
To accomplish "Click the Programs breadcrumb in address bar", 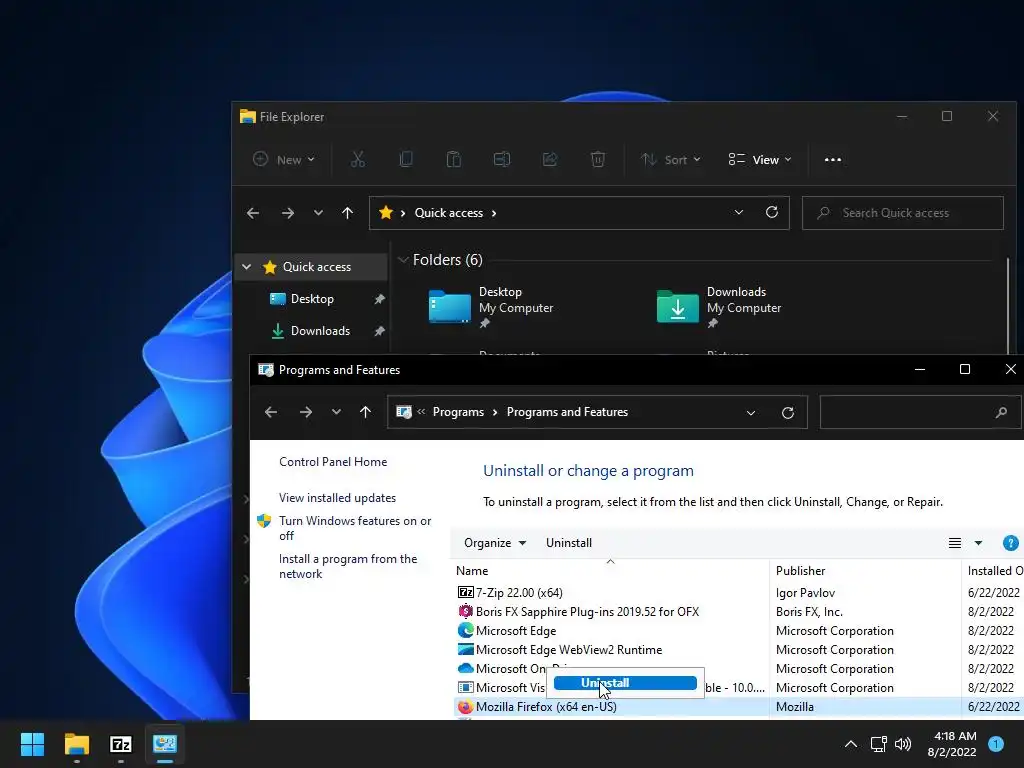I will point(458,412).
